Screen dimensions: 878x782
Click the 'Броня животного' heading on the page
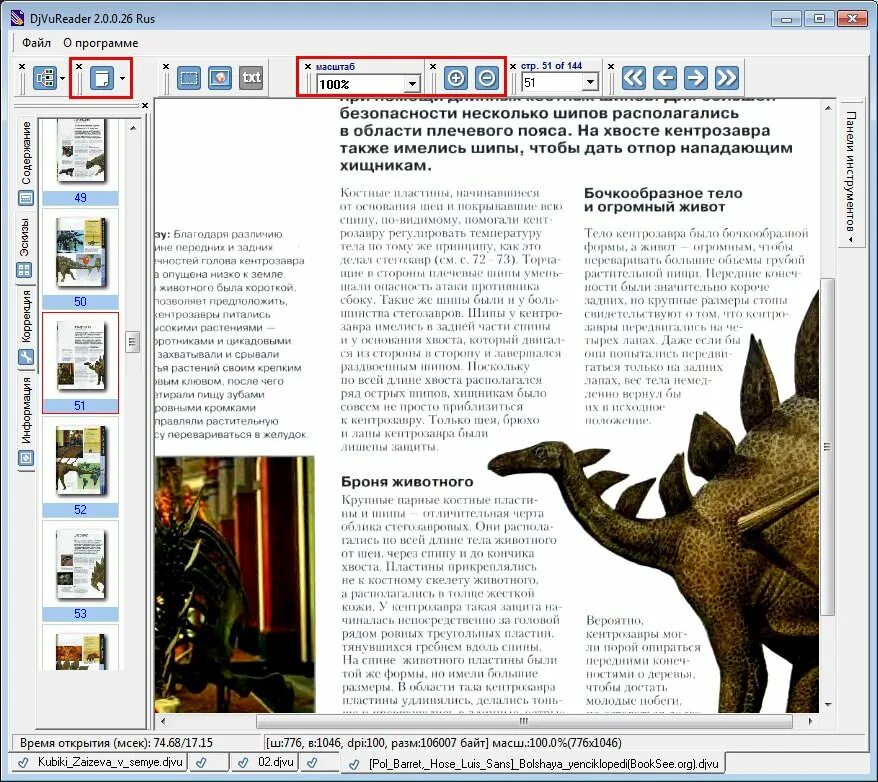(407, 482)
